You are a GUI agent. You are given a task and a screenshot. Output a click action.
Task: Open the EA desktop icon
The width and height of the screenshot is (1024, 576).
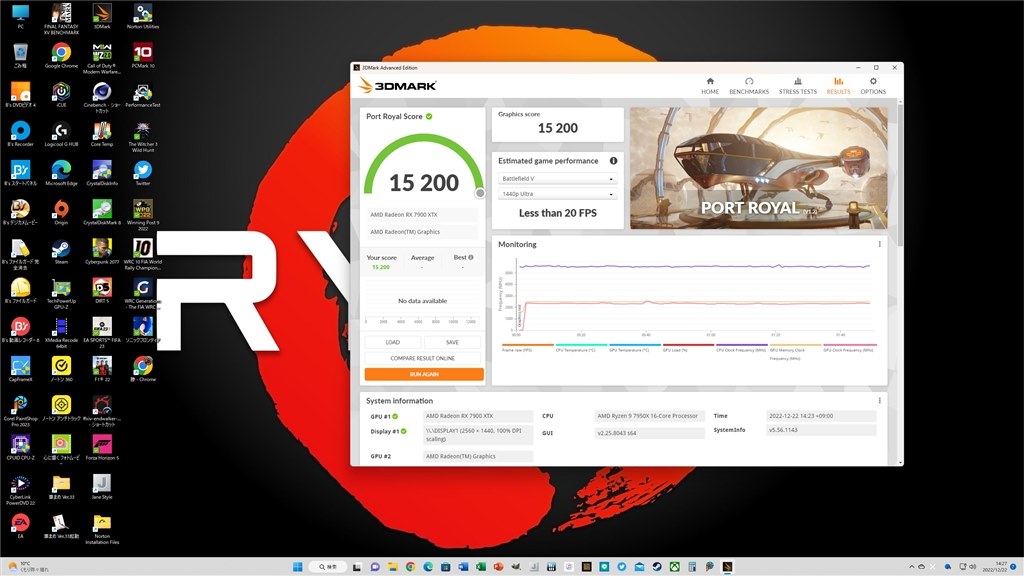point(20,526)
